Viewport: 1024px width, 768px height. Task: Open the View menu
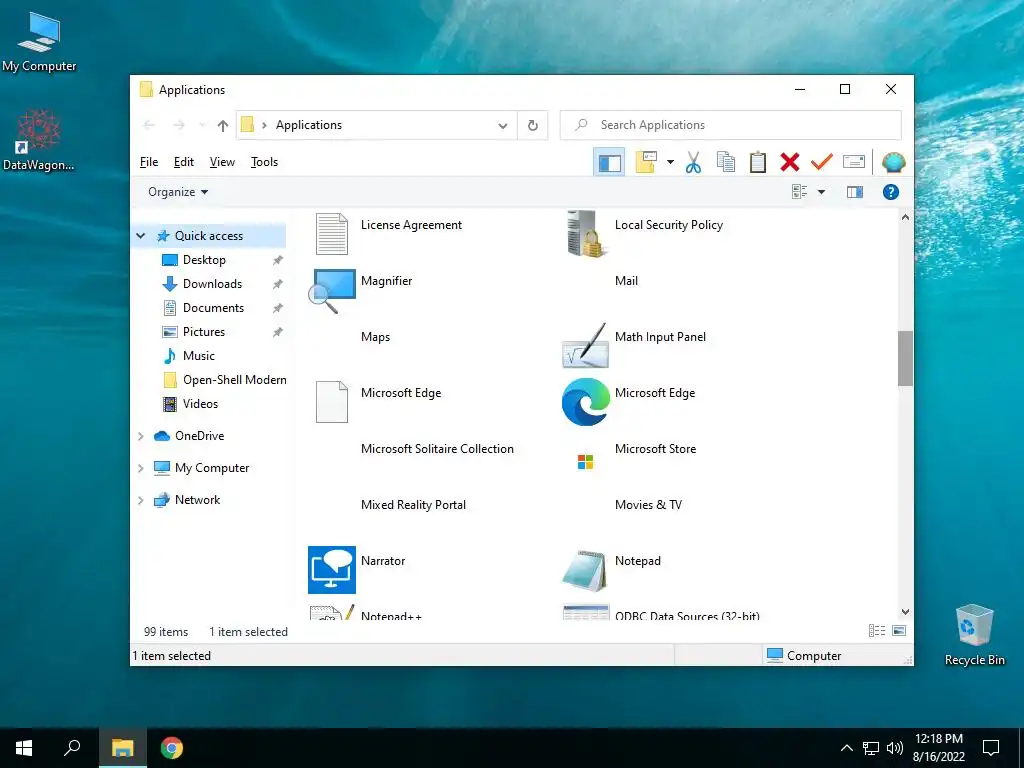[222, 162]
